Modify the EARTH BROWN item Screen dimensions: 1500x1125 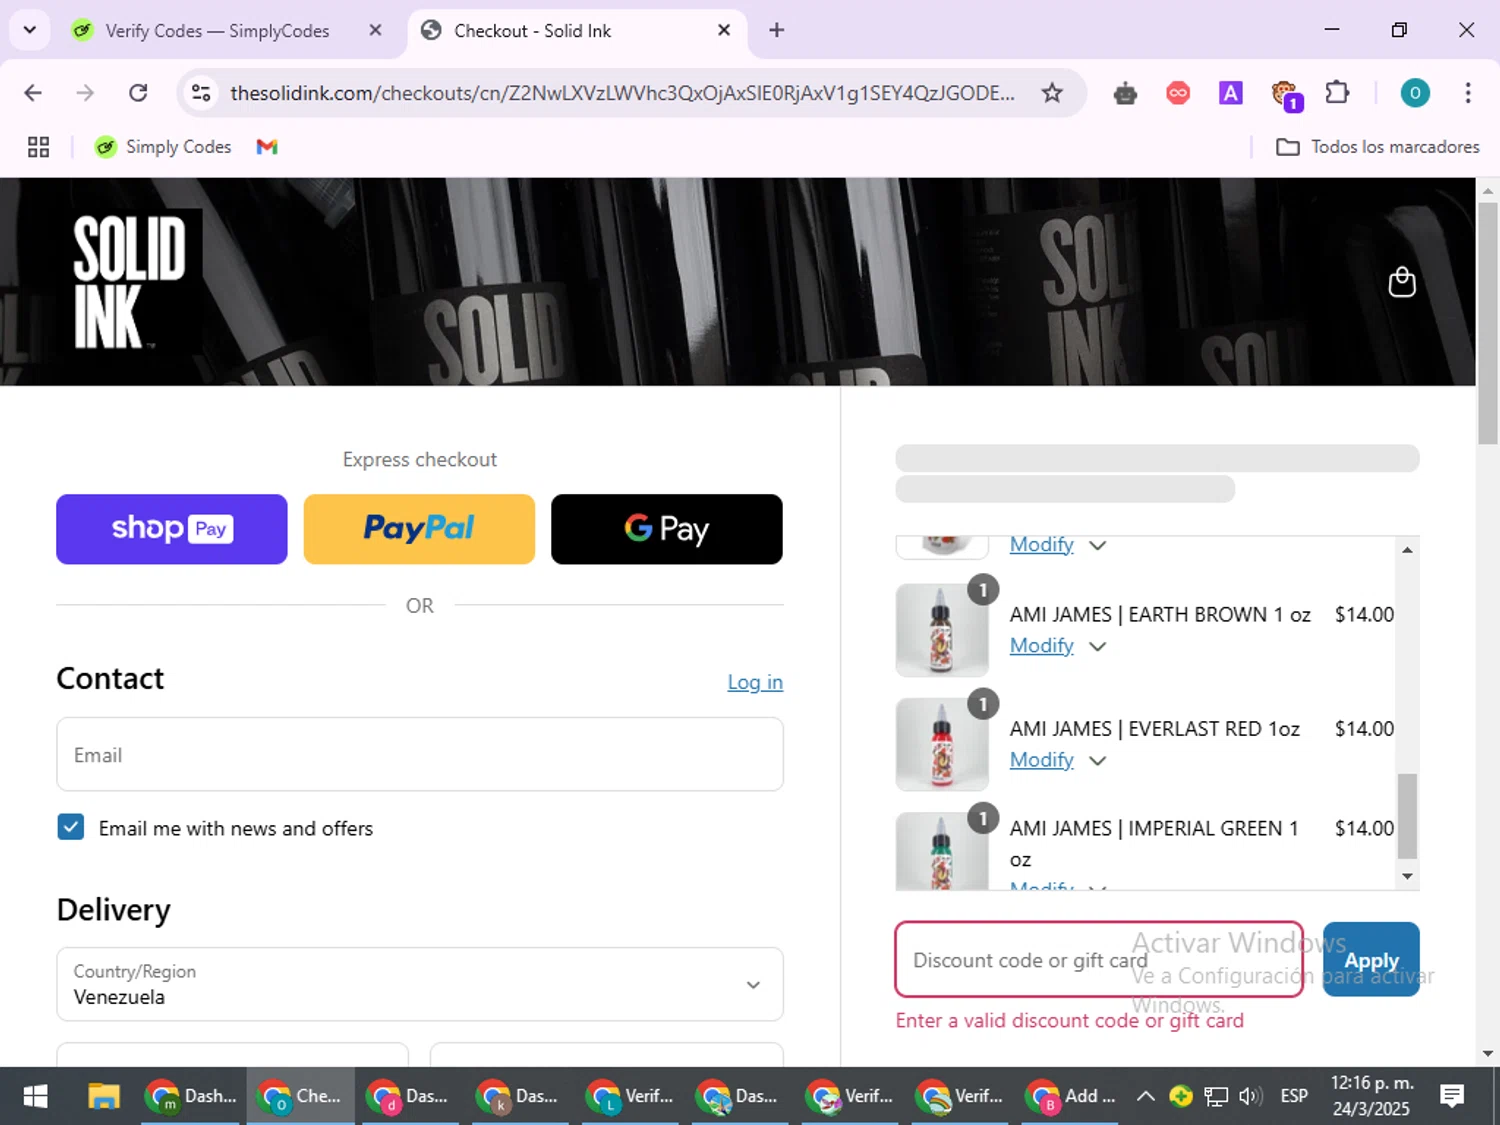tap(1041, 645)
